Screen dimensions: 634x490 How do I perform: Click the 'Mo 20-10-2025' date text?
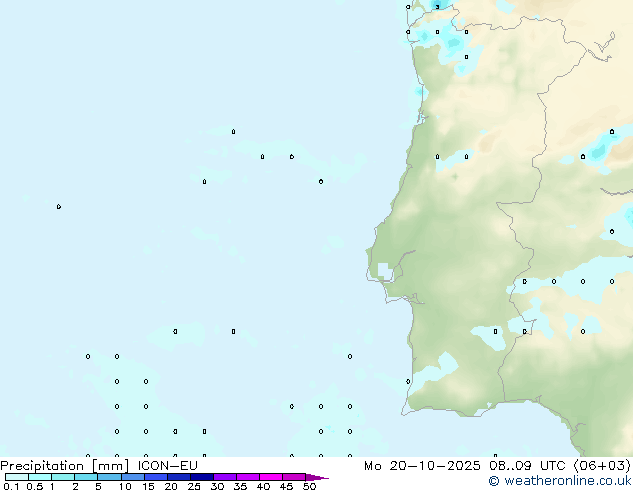(422, 466)
